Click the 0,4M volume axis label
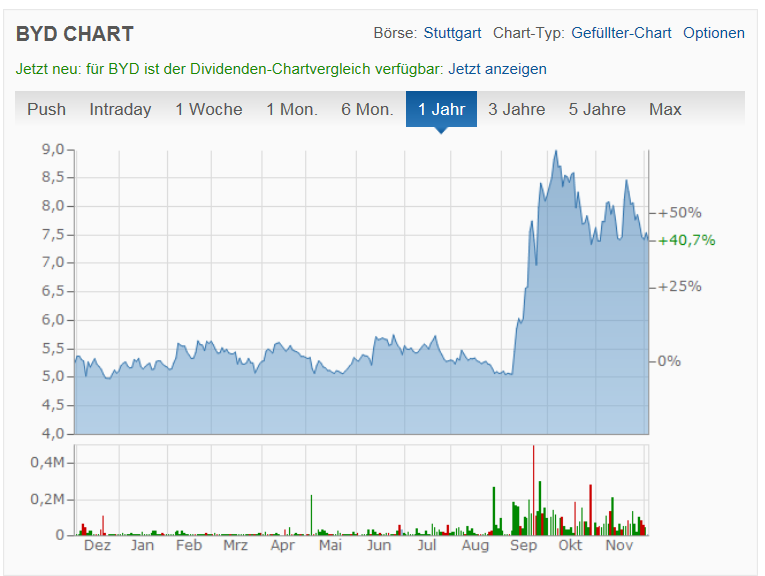The width and height of the screenshot is (765, 576). coord(47,462)
